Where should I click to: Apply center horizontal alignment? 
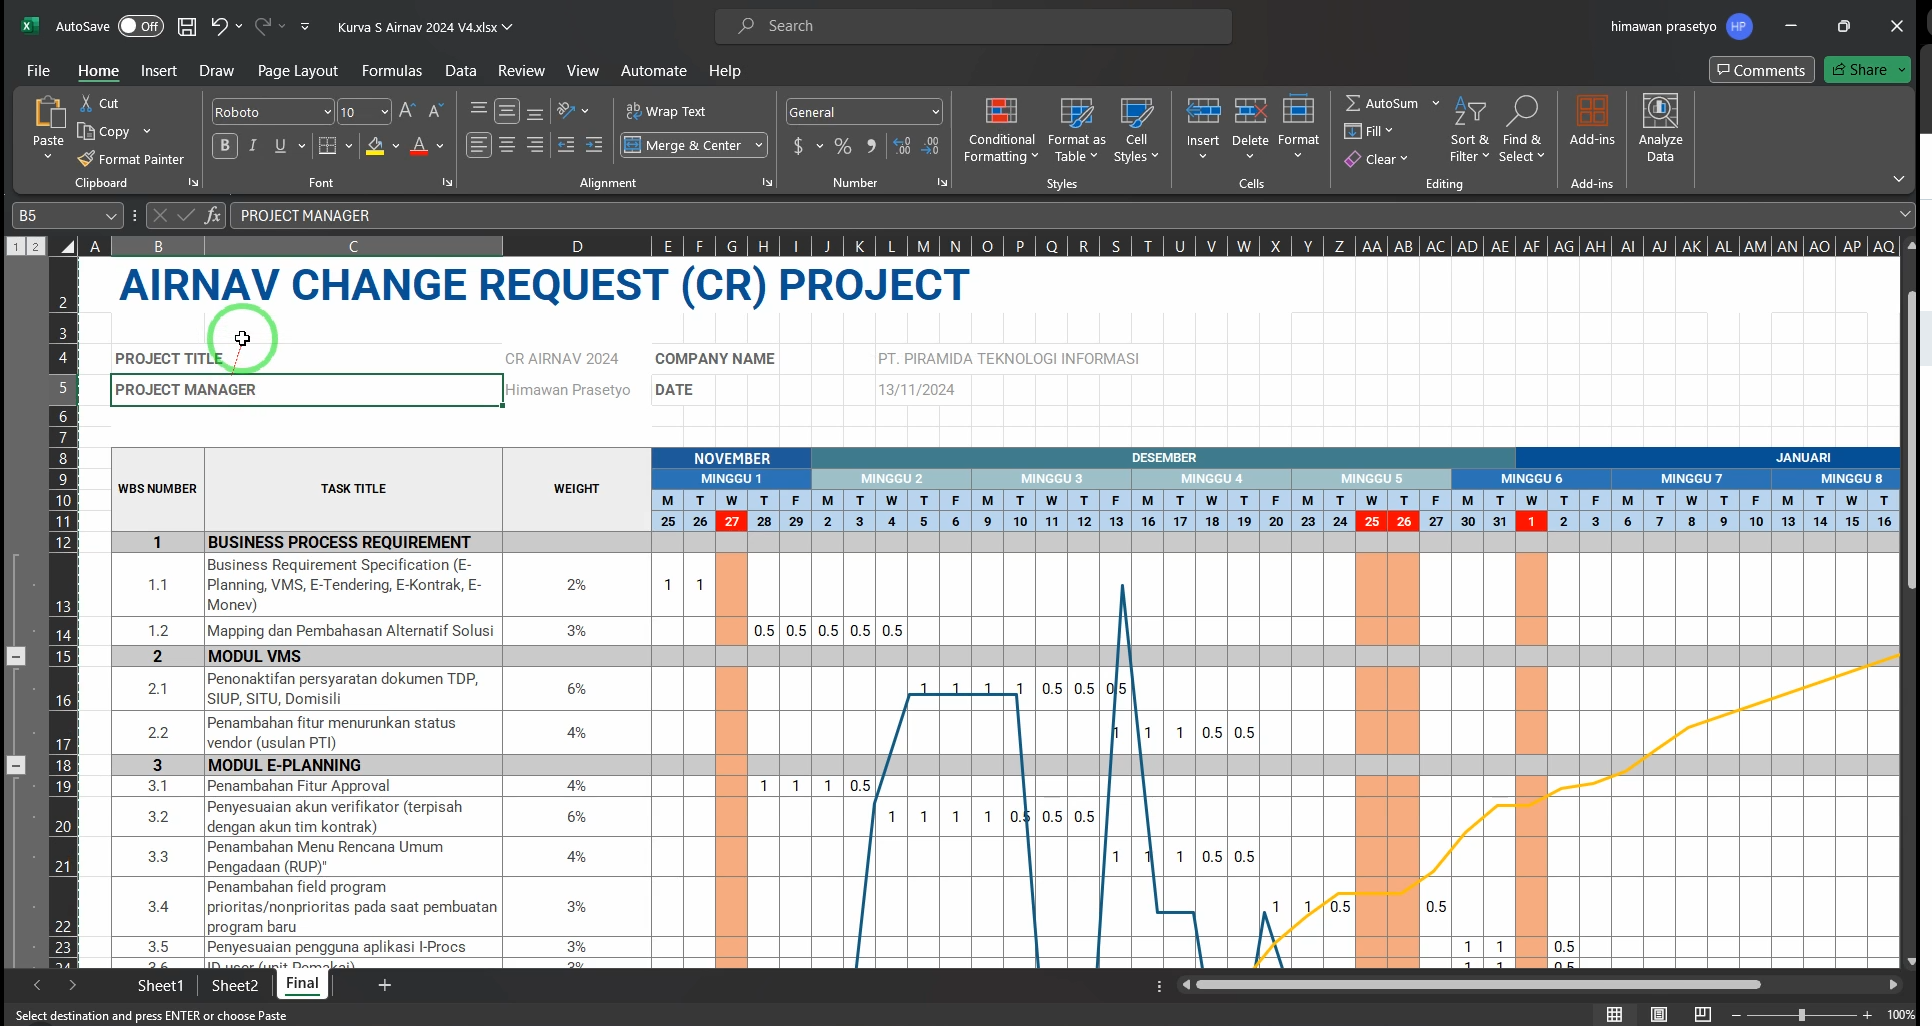click(507, 146)
